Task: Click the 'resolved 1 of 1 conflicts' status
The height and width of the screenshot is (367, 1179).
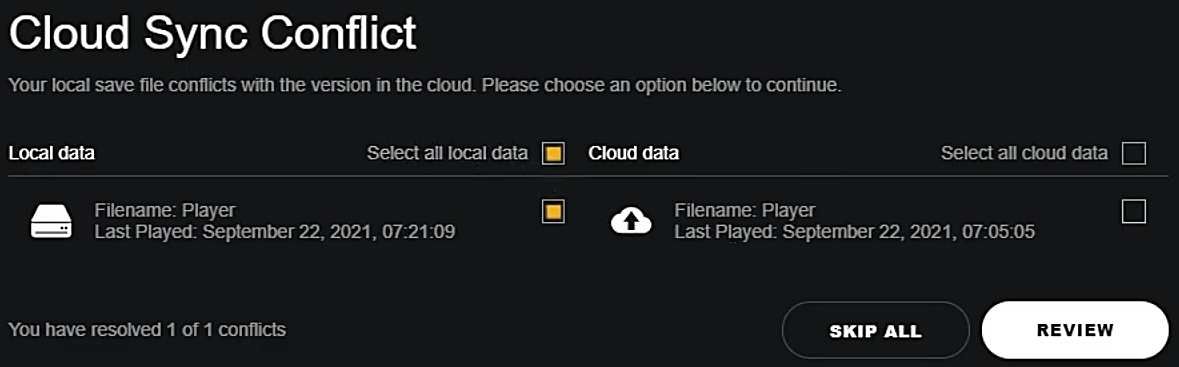Action: pos(147,329)
